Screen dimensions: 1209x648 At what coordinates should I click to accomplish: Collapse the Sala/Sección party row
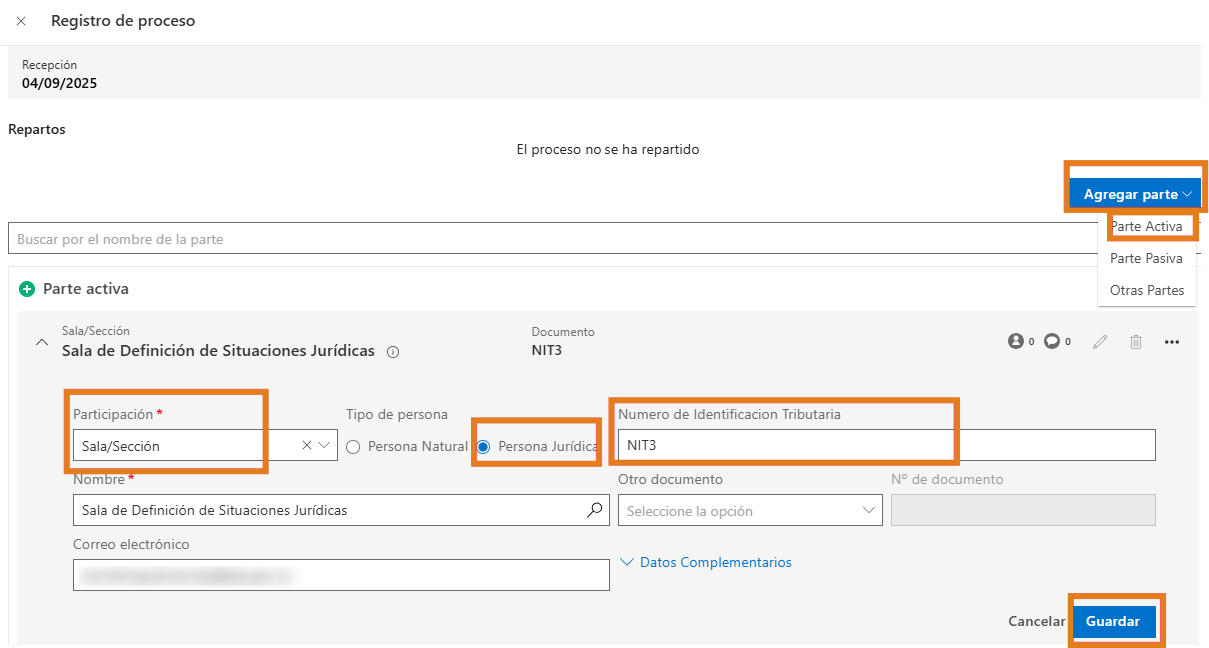(42, 342)
